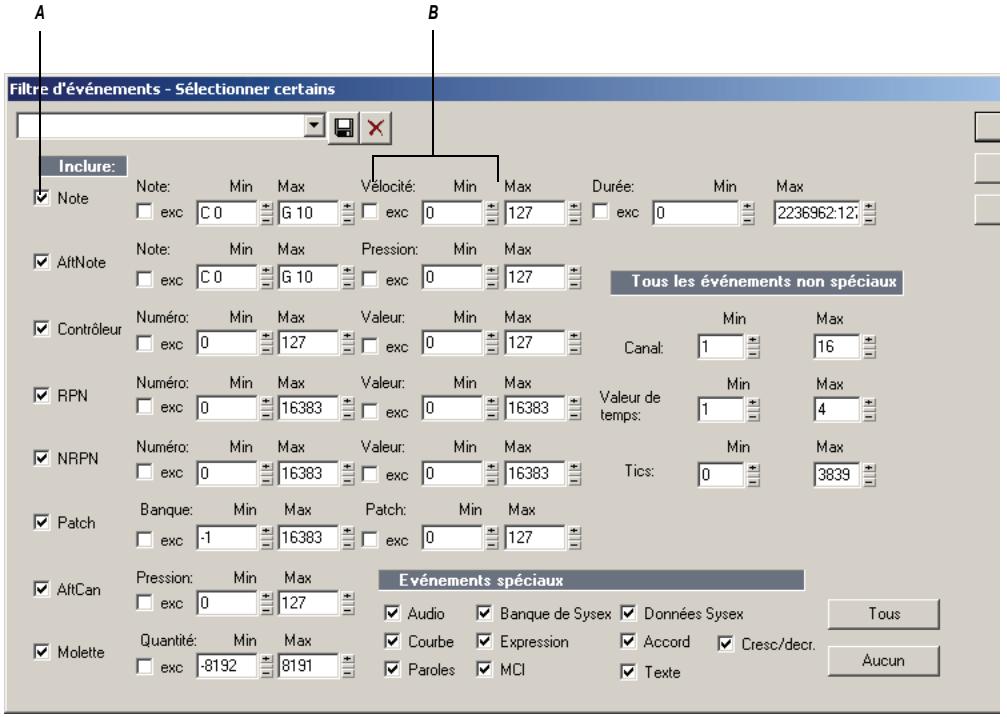Toggle the Contrôleur include checkbox
Screen dimensions: 1007x717
[41, 329]
